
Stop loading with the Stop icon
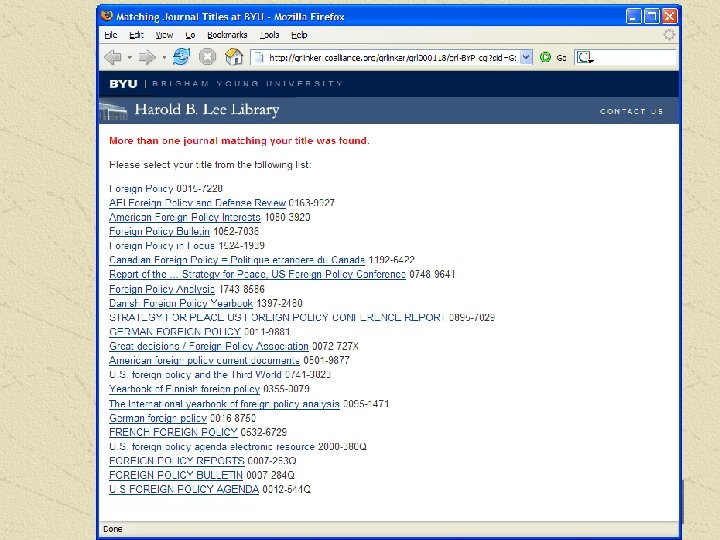pyautogui.click(x=208, y=57)
